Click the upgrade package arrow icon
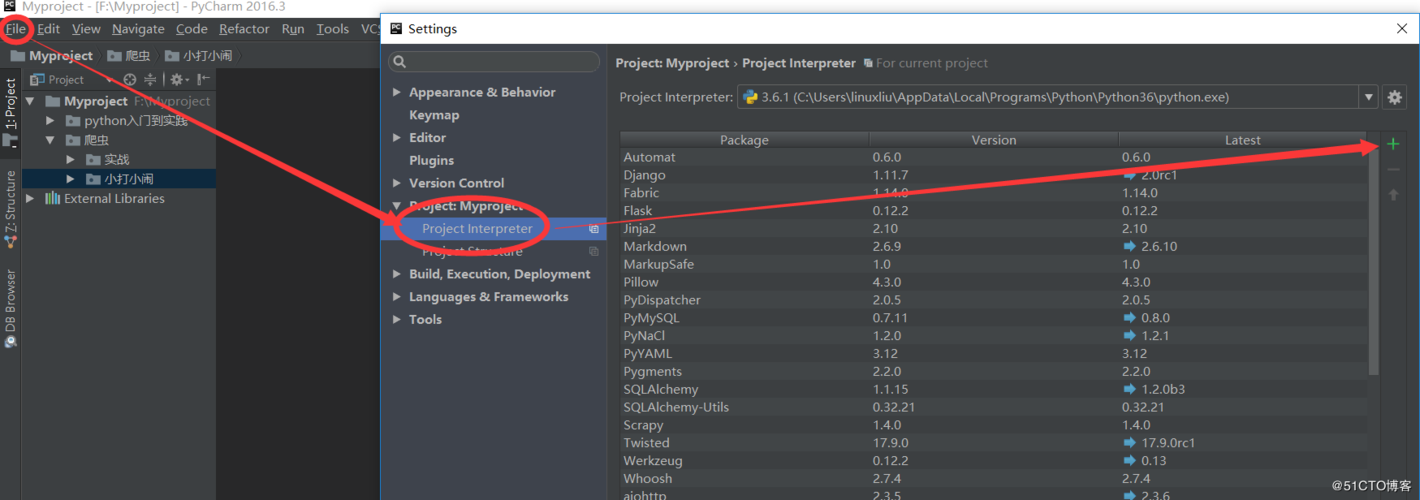Screen dimensions: 1420x500 [1393, 194]
